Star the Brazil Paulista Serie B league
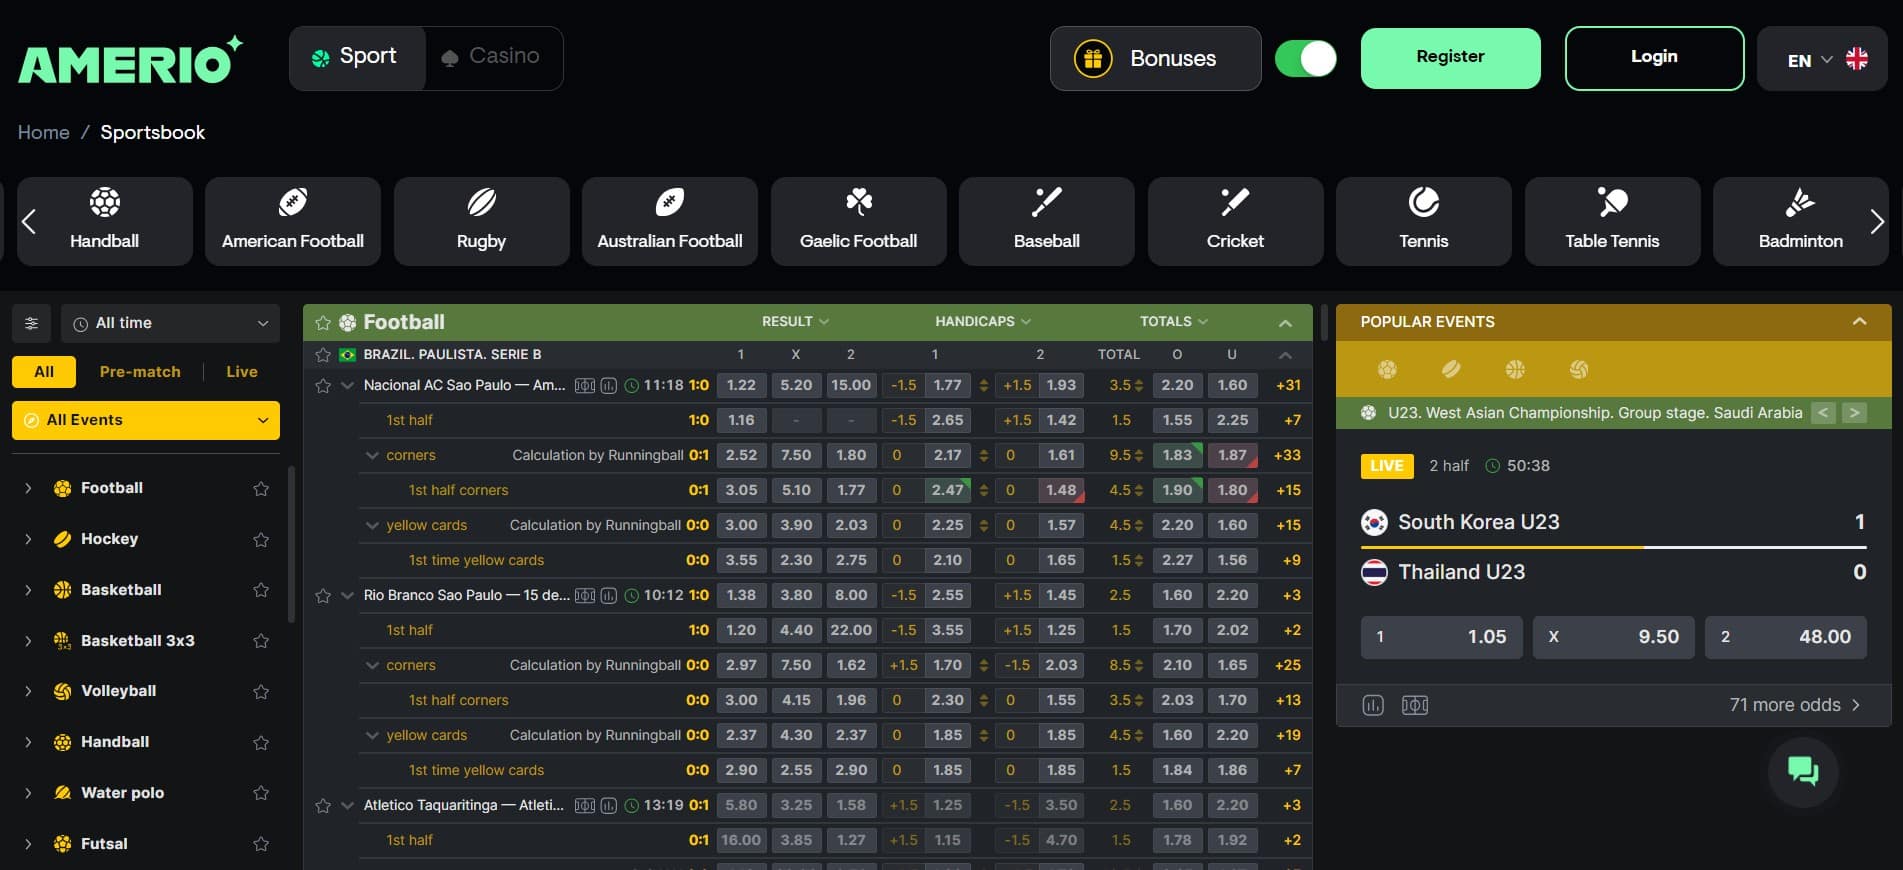The width and height of the screenshot is (1903, 870). [x=322, y=354]
